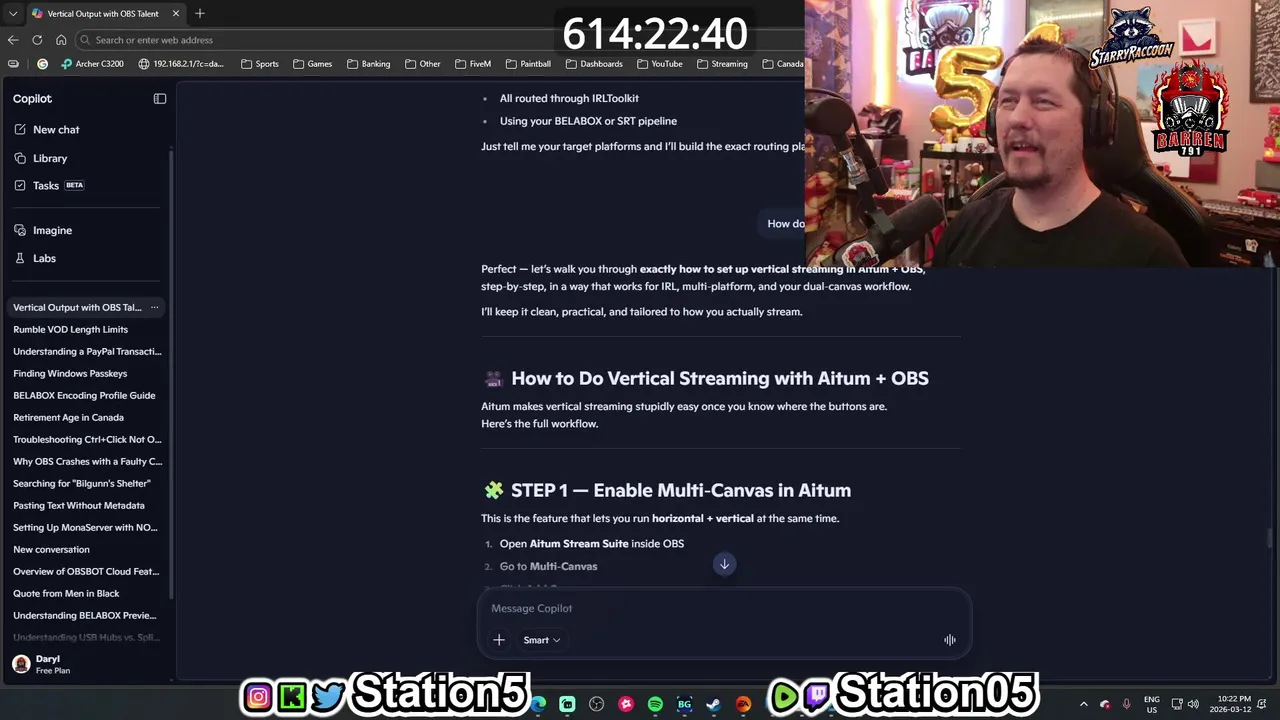Viewport: 1280px width, 720px height.
Task: Go to browser home page
Action: point(61,40)
